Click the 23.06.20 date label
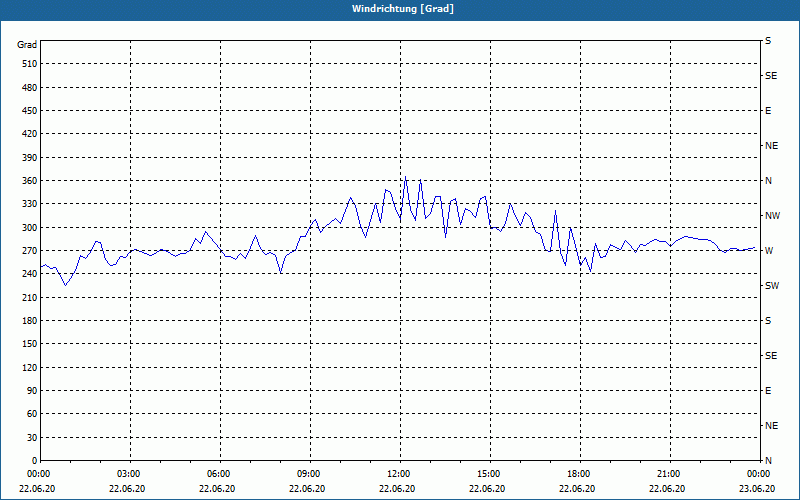The height and width of the screenshot is (500, 800). [x=757, y=488]
